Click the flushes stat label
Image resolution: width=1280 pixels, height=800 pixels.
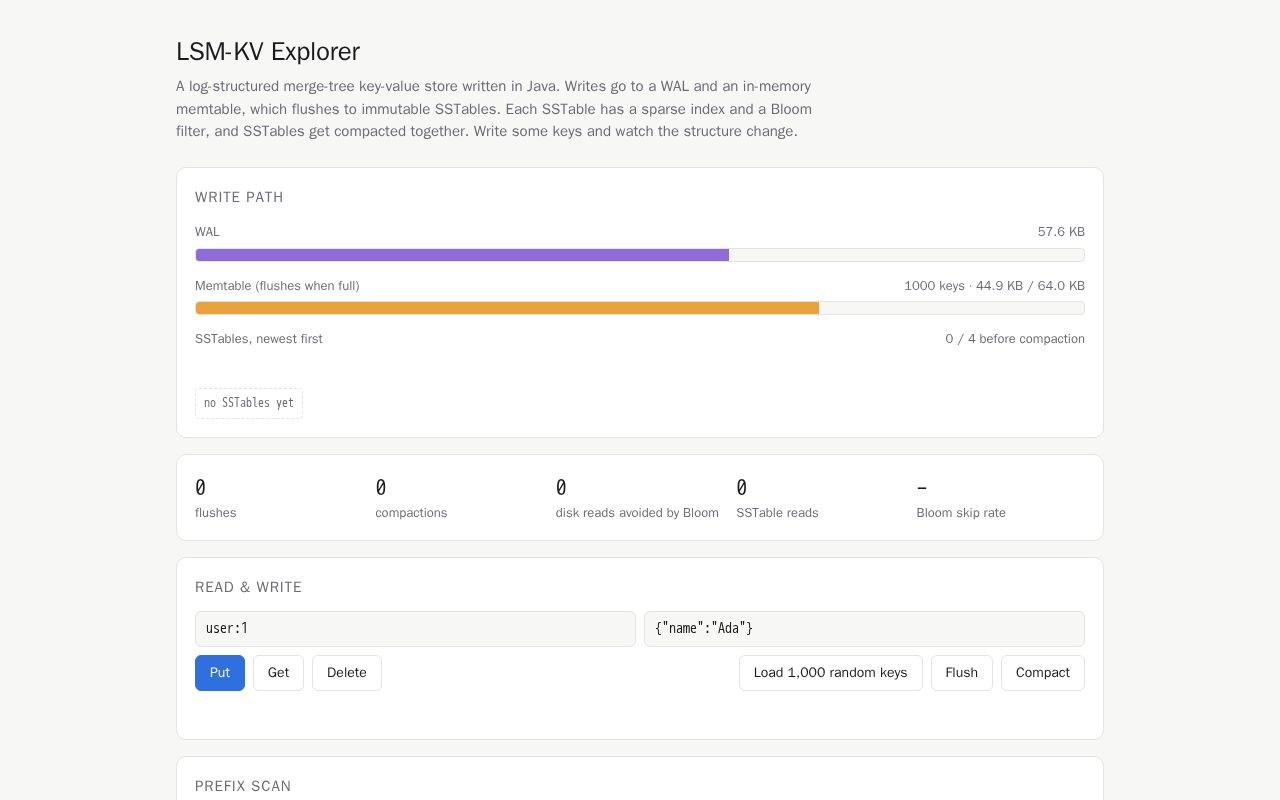click(216, 513)
